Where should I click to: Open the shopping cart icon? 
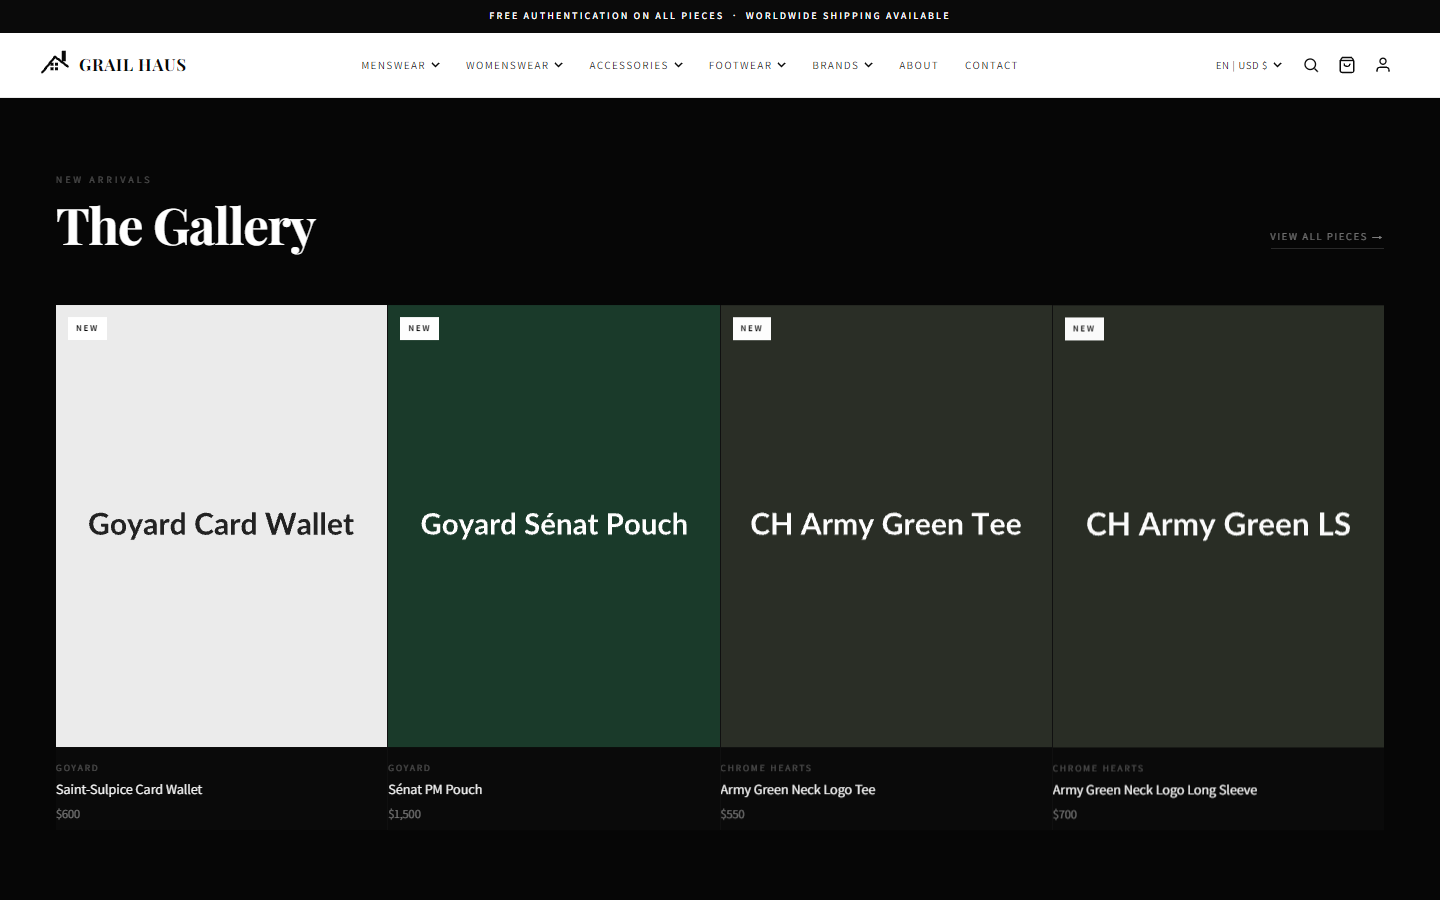[x=1347, y=65]
